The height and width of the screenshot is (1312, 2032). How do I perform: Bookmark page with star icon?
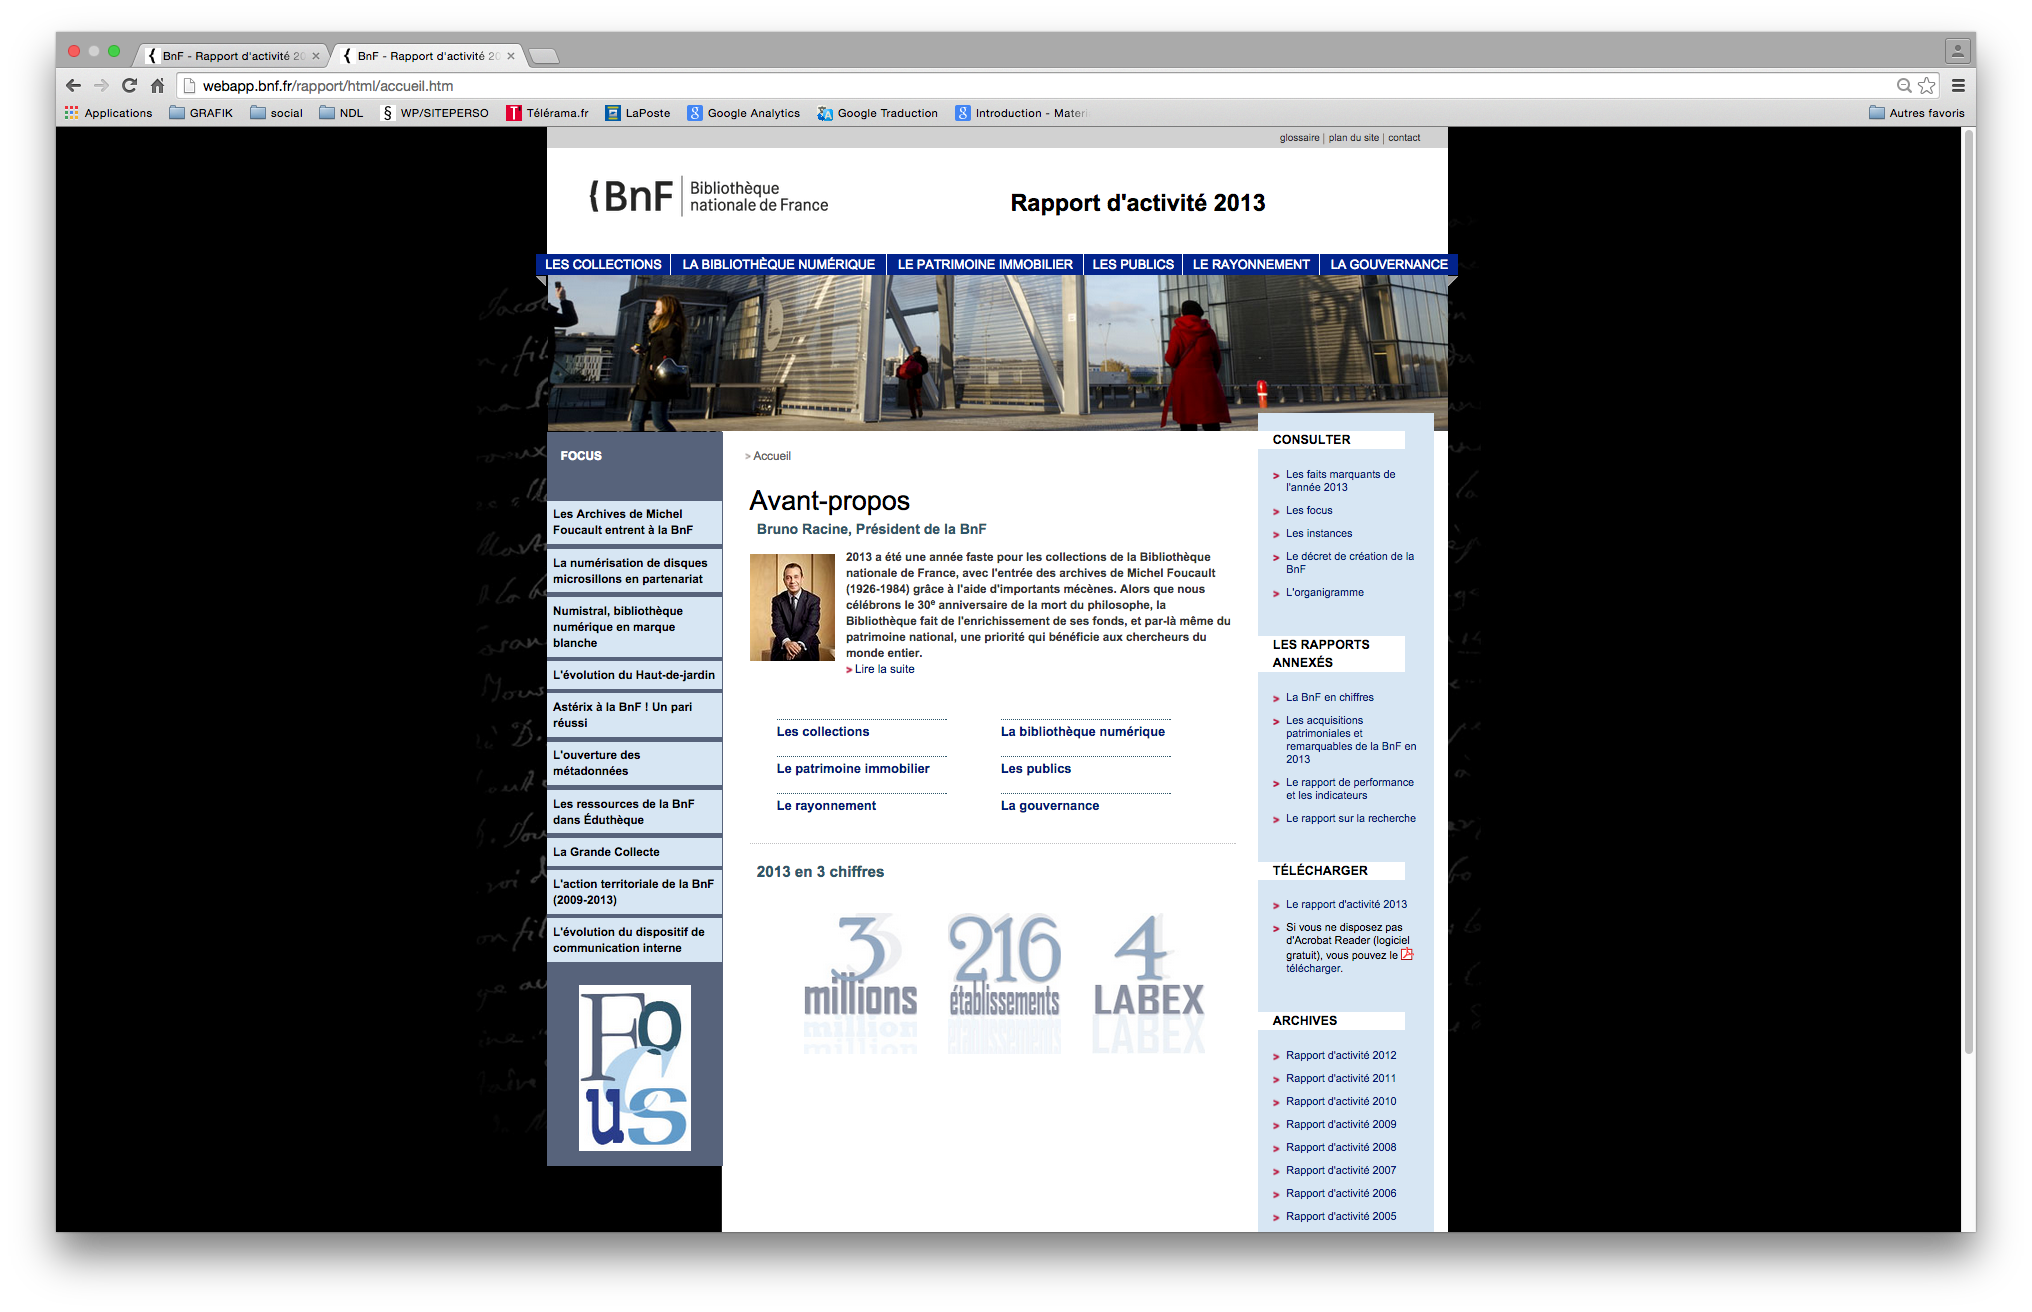coord(1927,86)
